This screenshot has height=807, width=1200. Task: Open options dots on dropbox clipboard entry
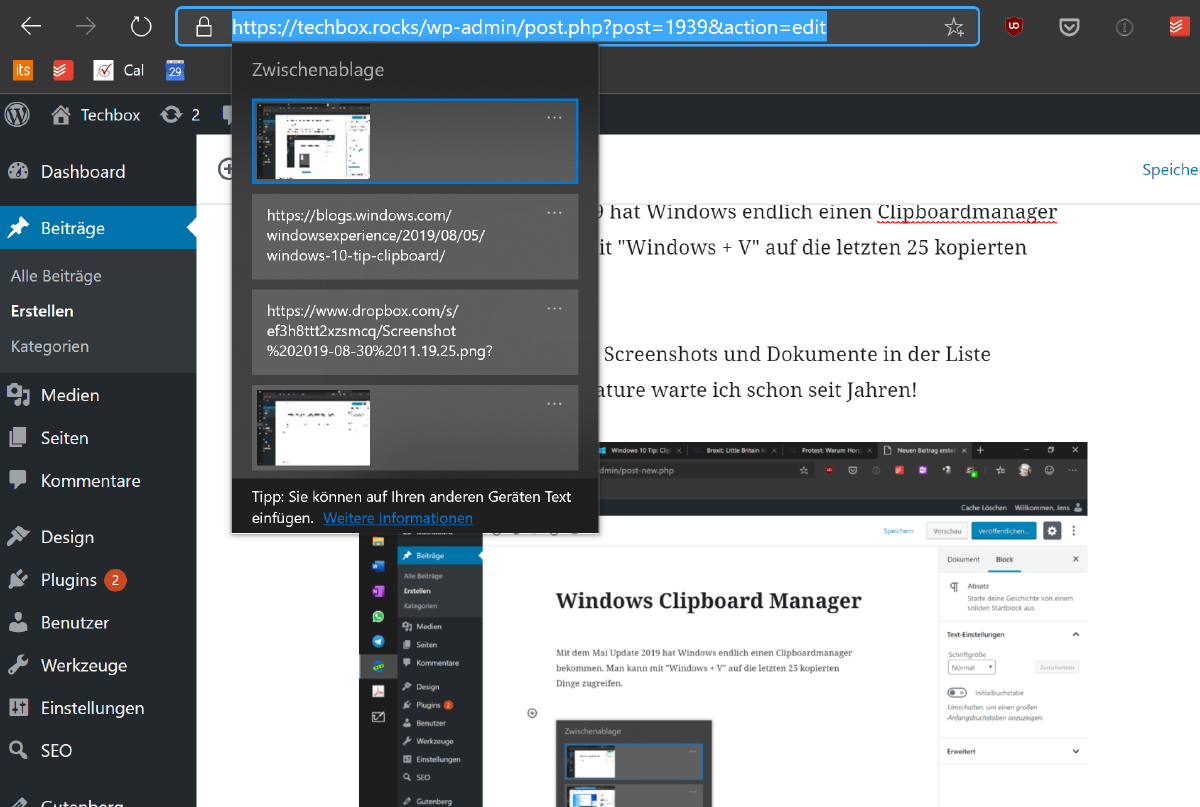pos(555,308)
